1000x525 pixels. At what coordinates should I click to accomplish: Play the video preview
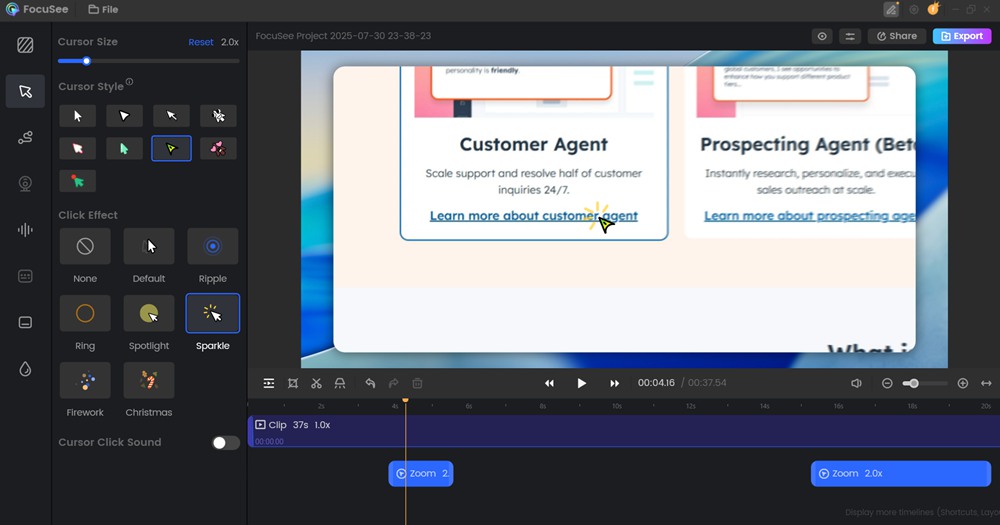tap(582, 383)
